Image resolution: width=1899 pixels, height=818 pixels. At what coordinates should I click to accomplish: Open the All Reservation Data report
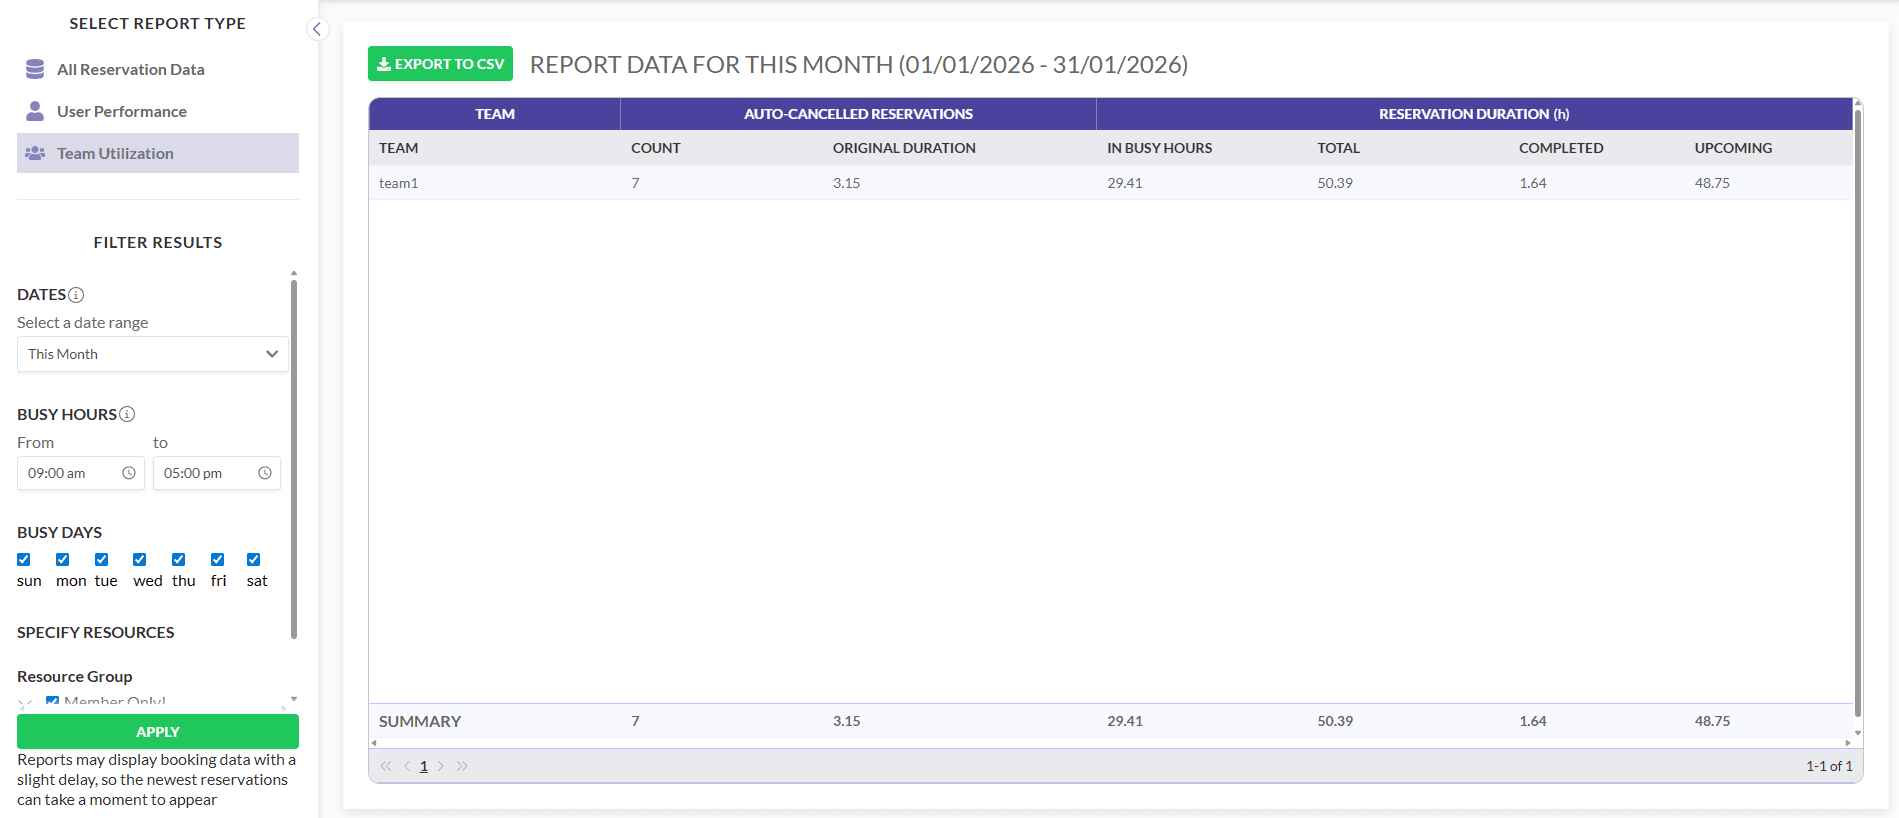(130, 70)
